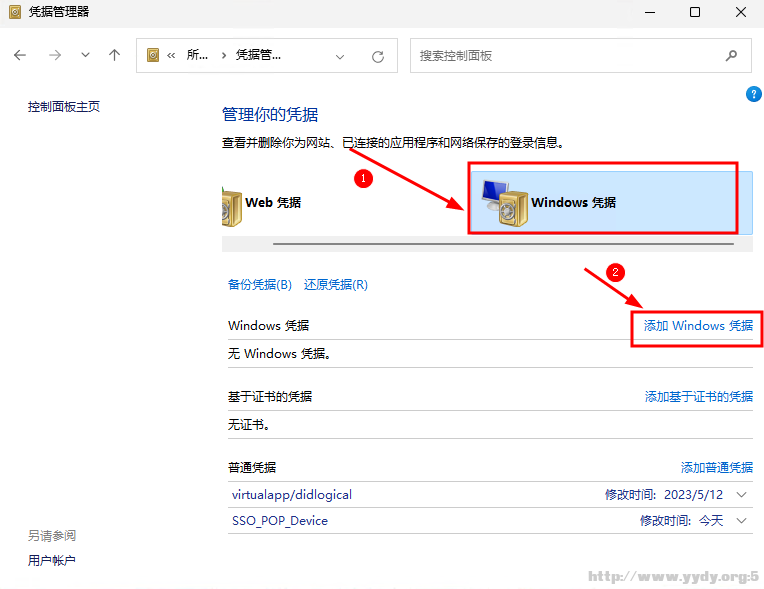Viewport: 764px width, 589px height.
Task: Click the 修改时间: 今天 value
Action: click(x=682, y=521)
